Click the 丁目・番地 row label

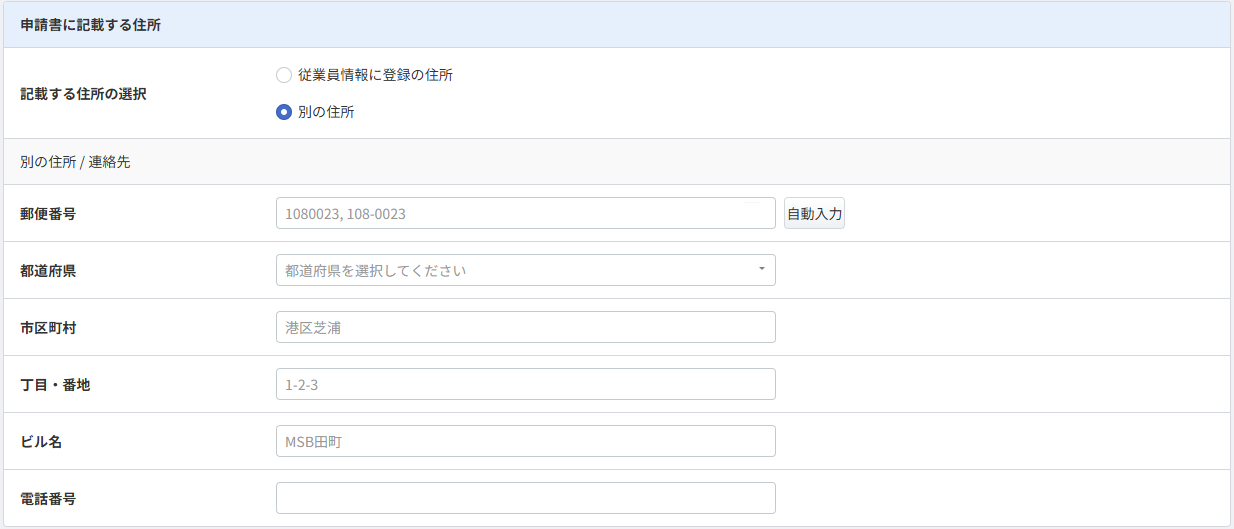pyautogui.click(x=55, y=385)
